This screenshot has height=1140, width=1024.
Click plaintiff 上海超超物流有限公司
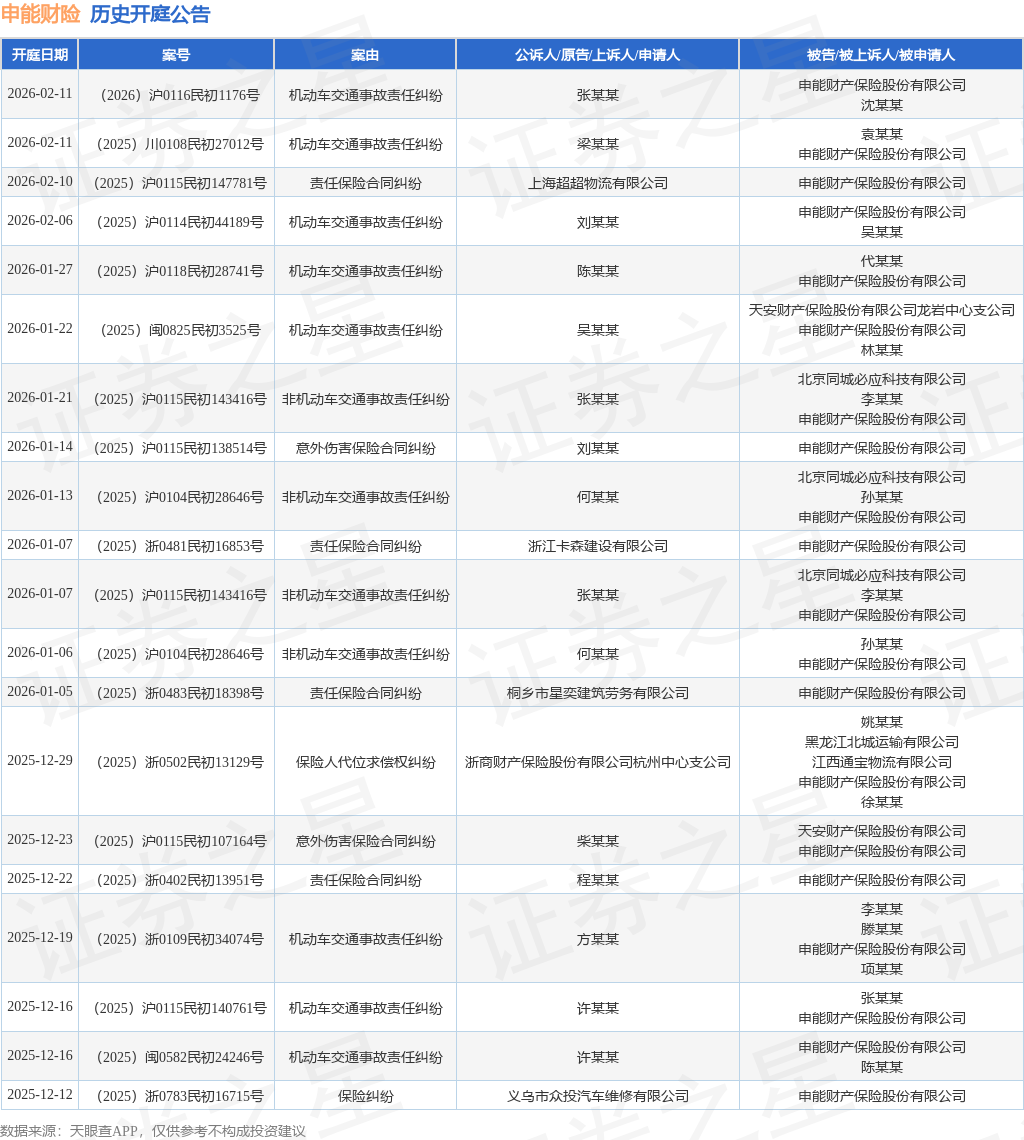point(598,183)
